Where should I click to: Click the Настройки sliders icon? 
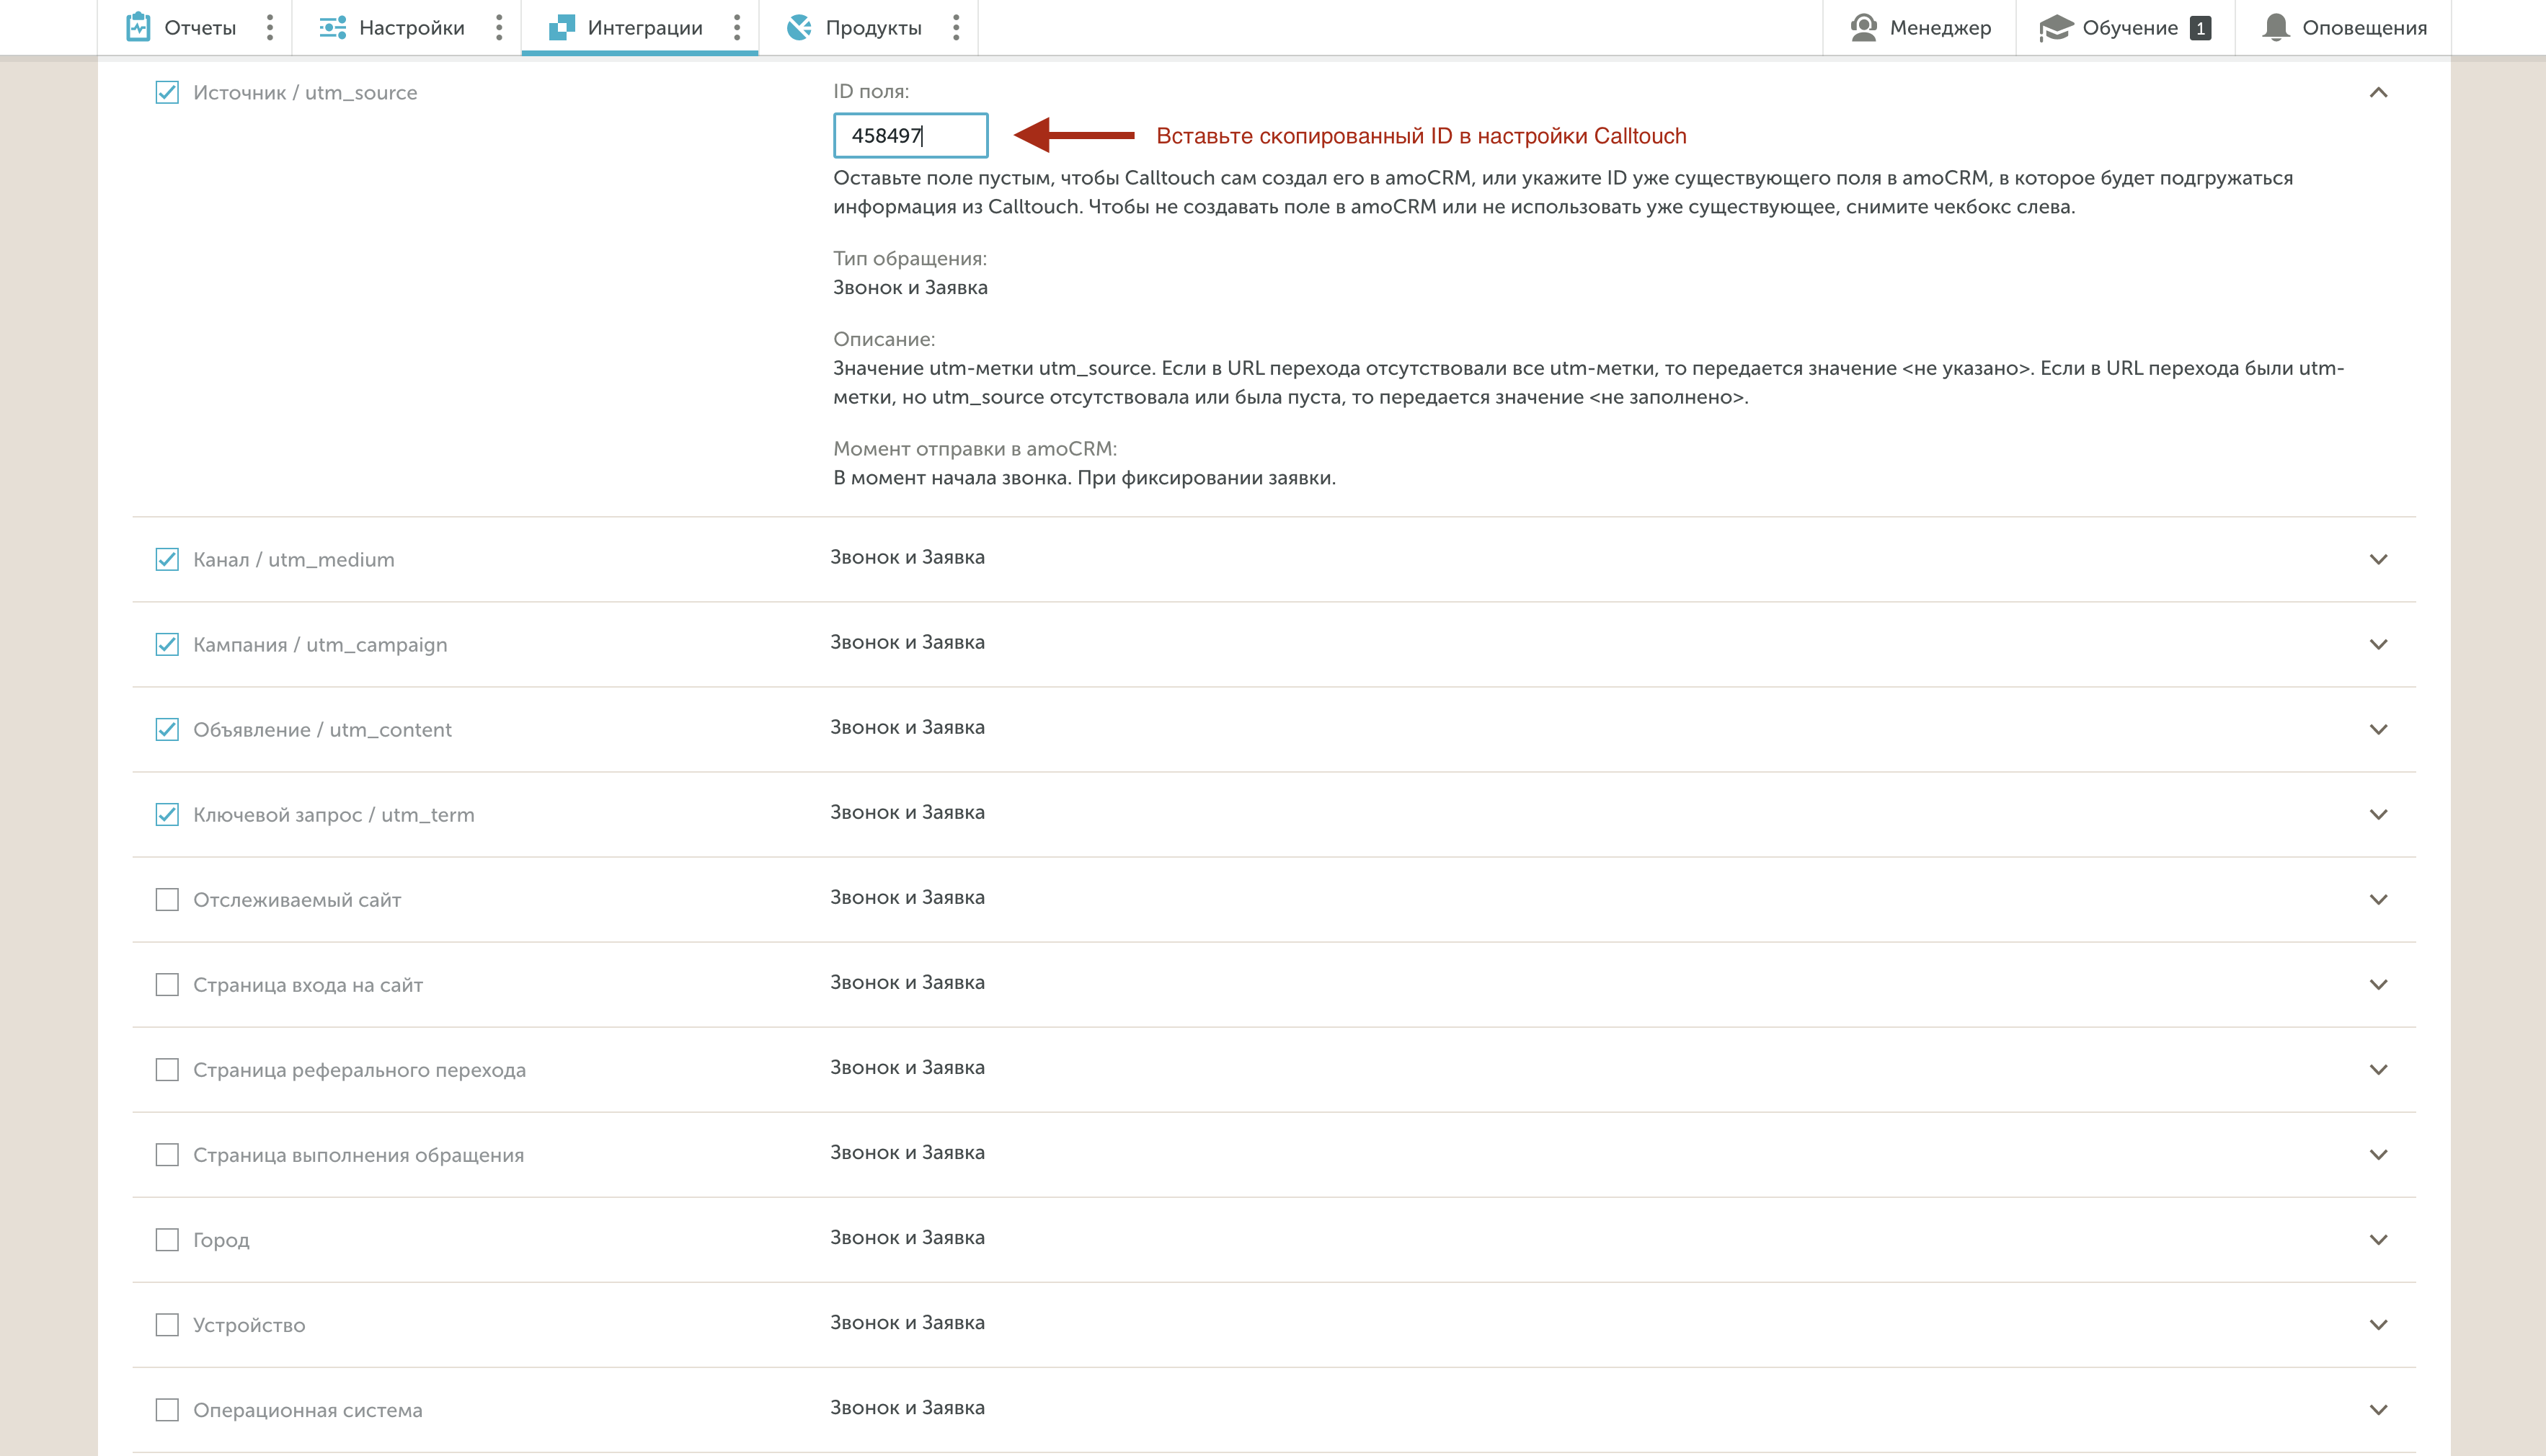pos(332,27)
